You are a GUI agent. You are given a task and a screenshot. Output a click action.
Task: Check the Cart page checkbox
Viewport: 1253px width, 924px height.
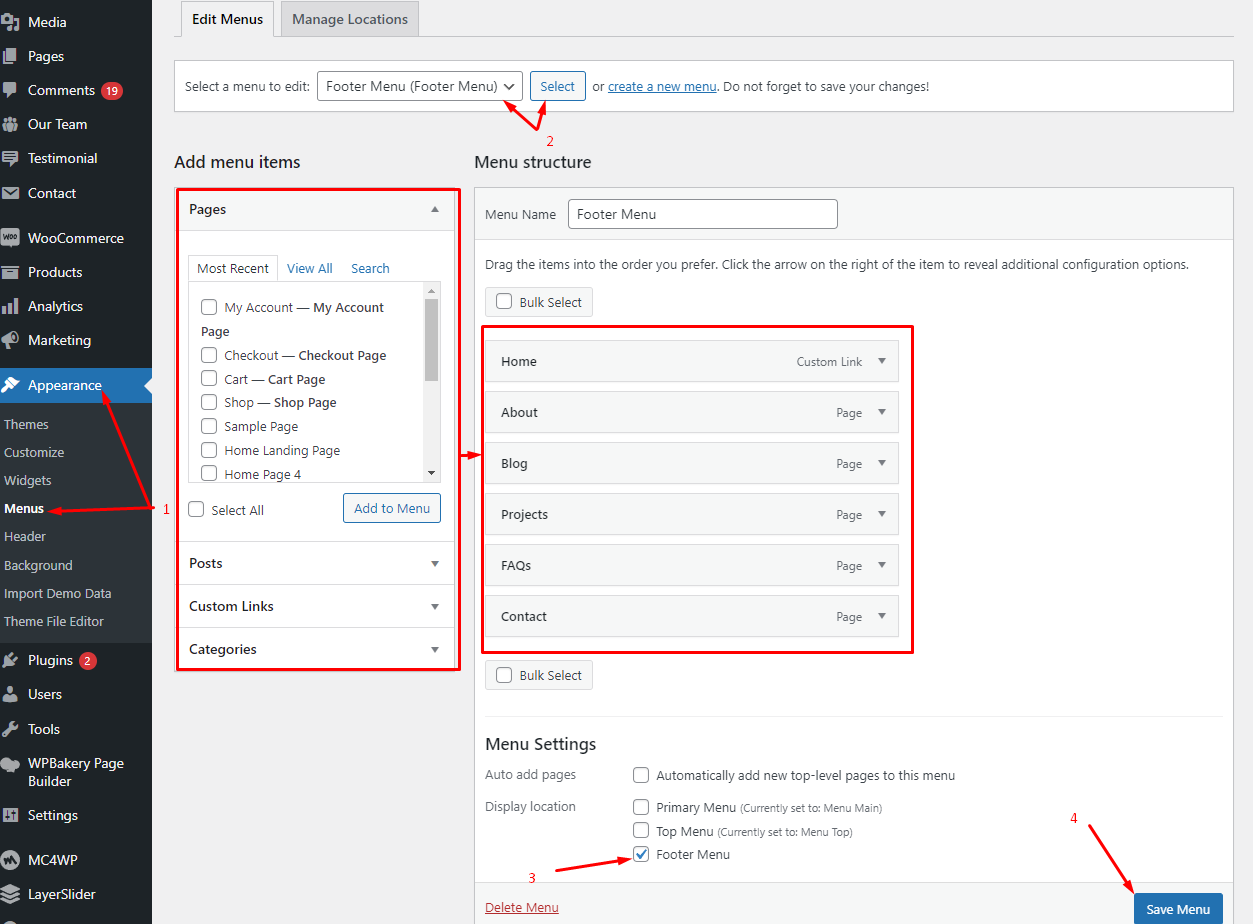[209, 379]
